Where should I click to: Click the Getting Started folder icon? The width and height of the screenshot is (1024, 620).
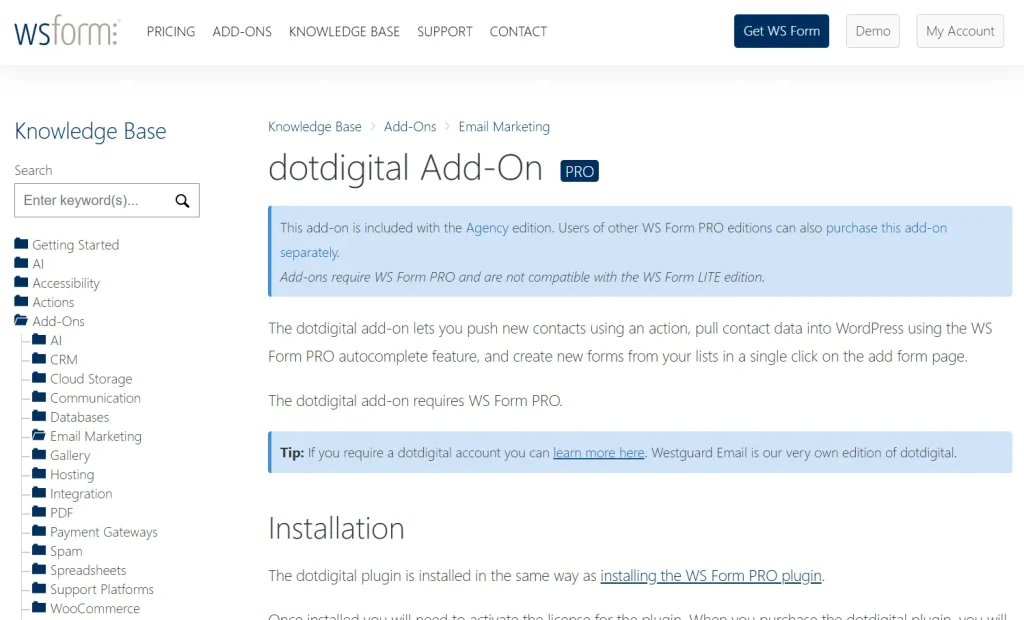(x=22, y=244)
